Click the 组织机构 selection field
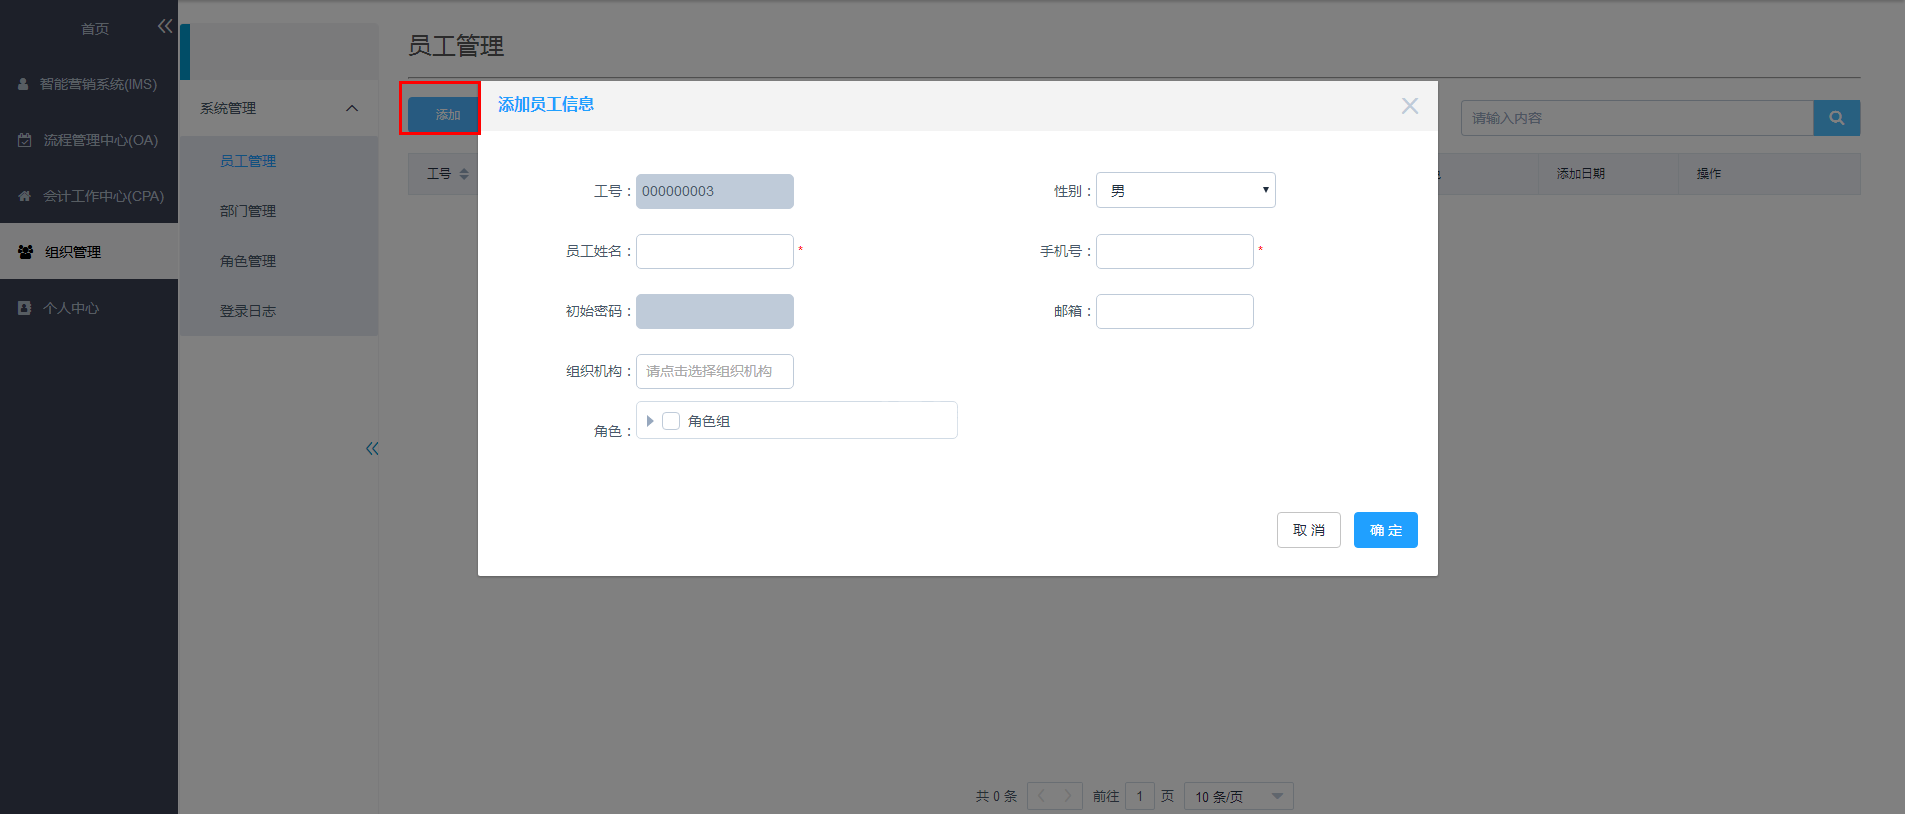The width and height of the screenshot is (1905, 814). coord(715,371)
